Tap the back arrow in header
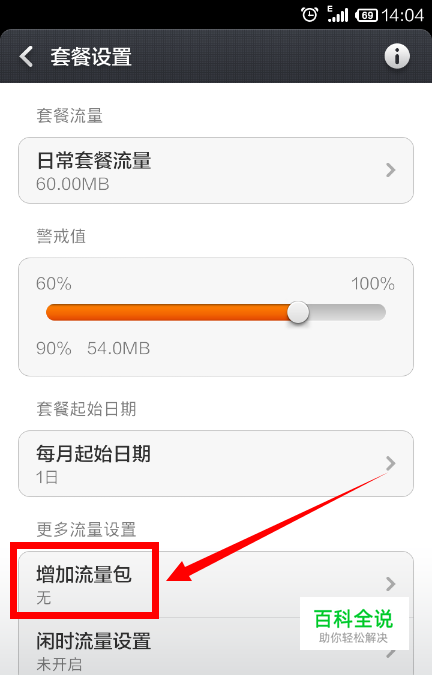The height and width of the screenshot is (675, 434). (x=26, y=56)
